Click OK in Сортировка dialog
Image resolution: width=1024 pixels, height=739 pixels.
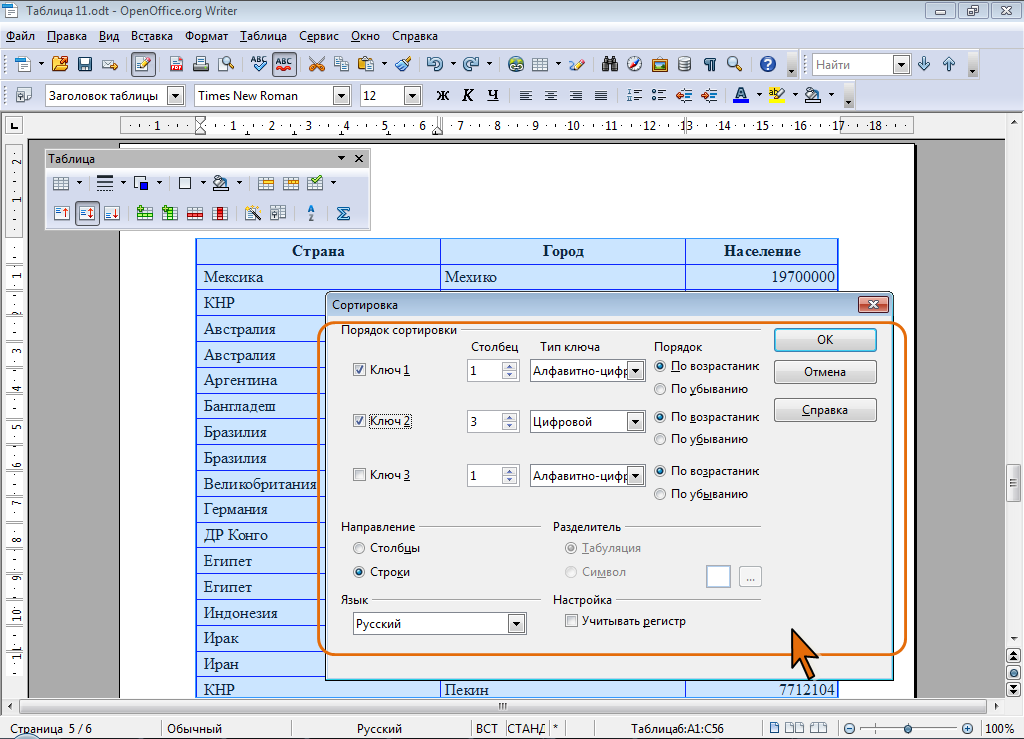(x=825, y=339)
